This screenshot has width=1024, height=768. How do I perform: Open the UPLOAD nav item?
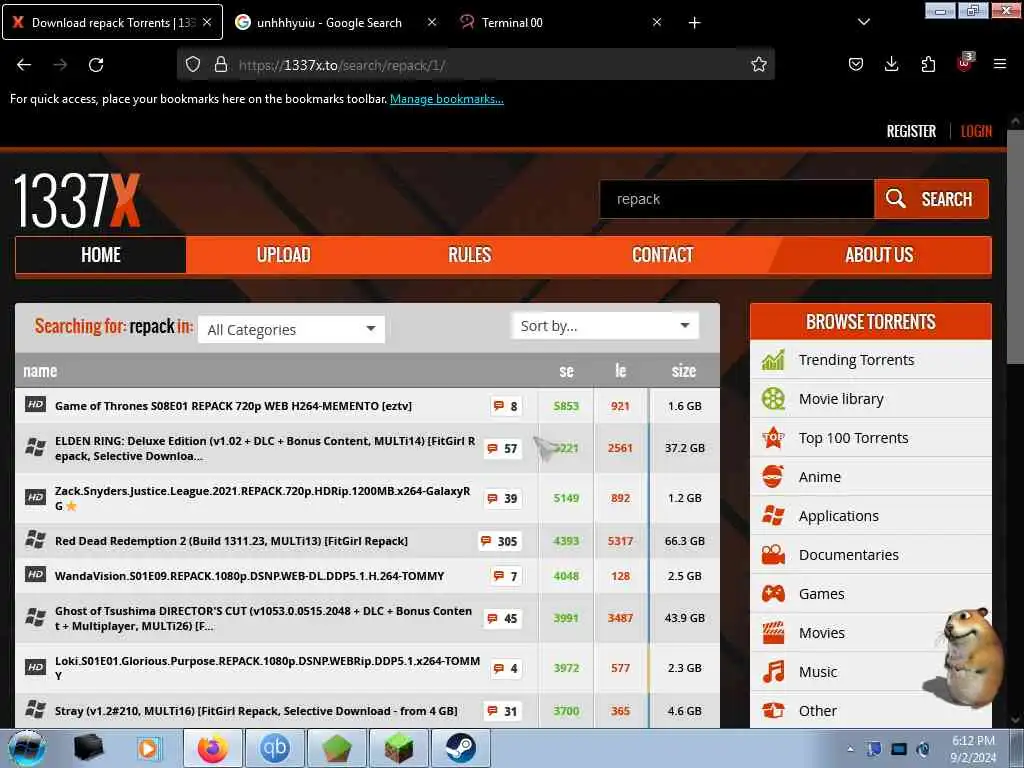click(x=283, y=255)
